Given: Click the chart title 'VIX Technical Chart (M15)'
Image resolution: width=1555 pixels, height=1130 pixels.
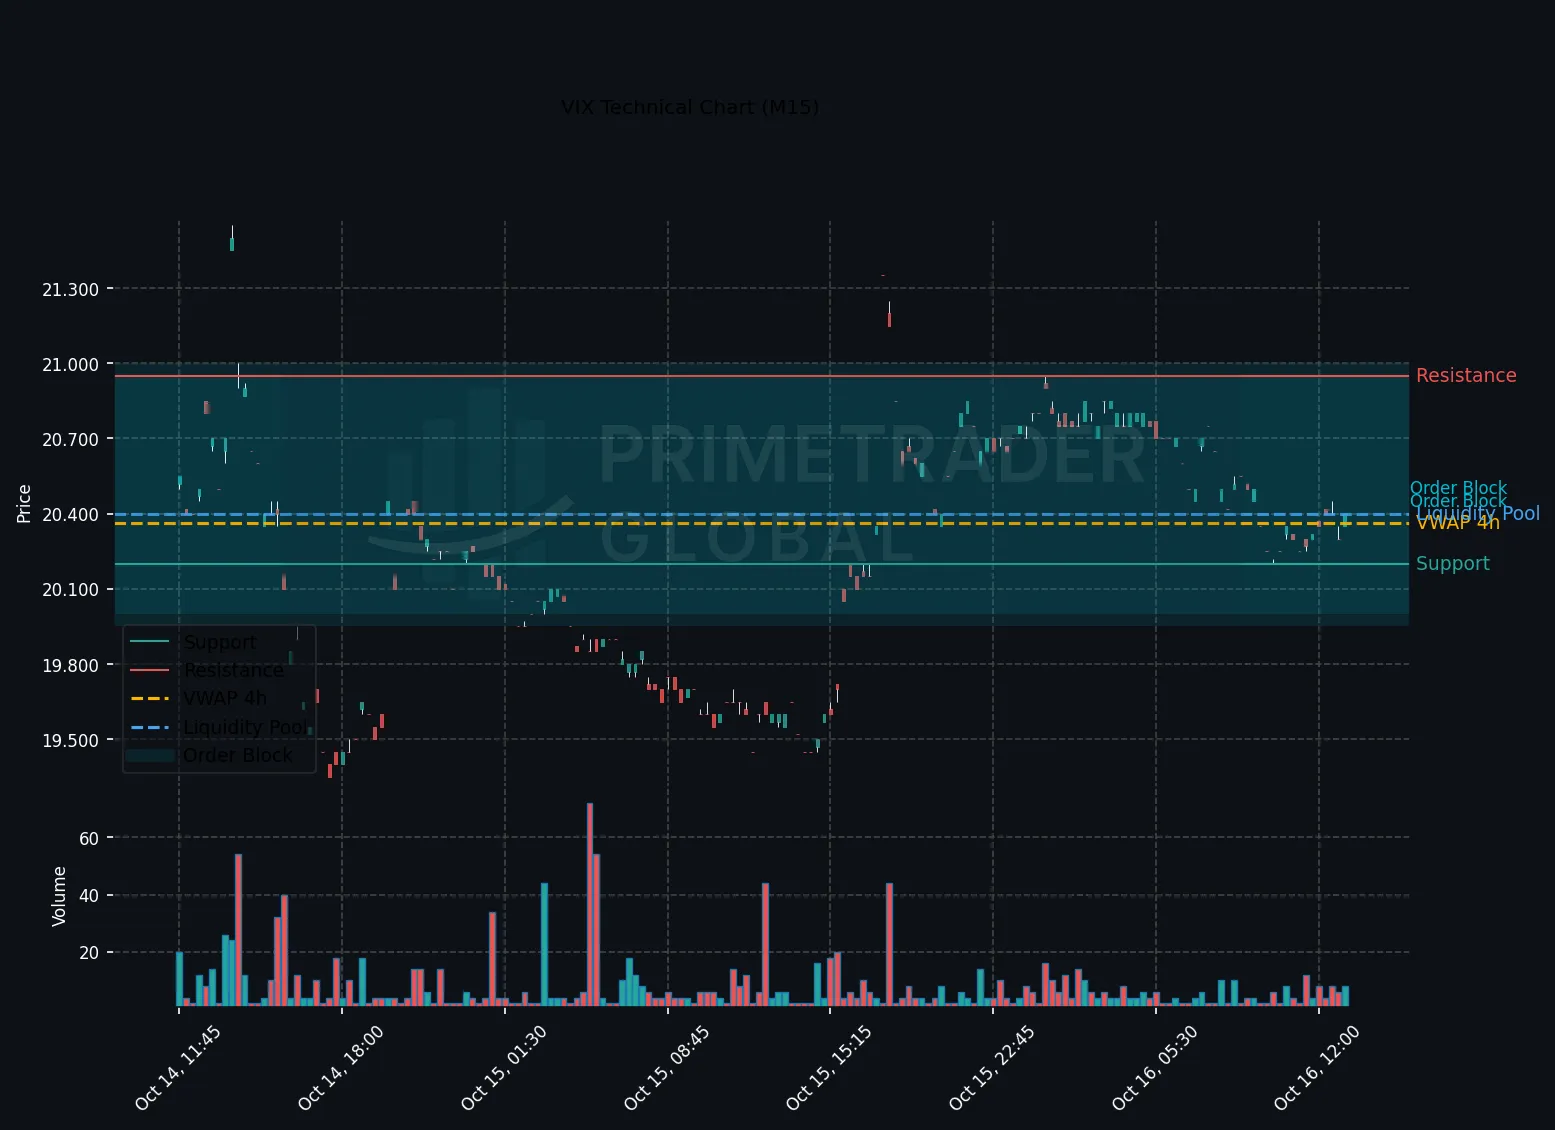Looking at the screenshot, I should [x=690, y=107].
